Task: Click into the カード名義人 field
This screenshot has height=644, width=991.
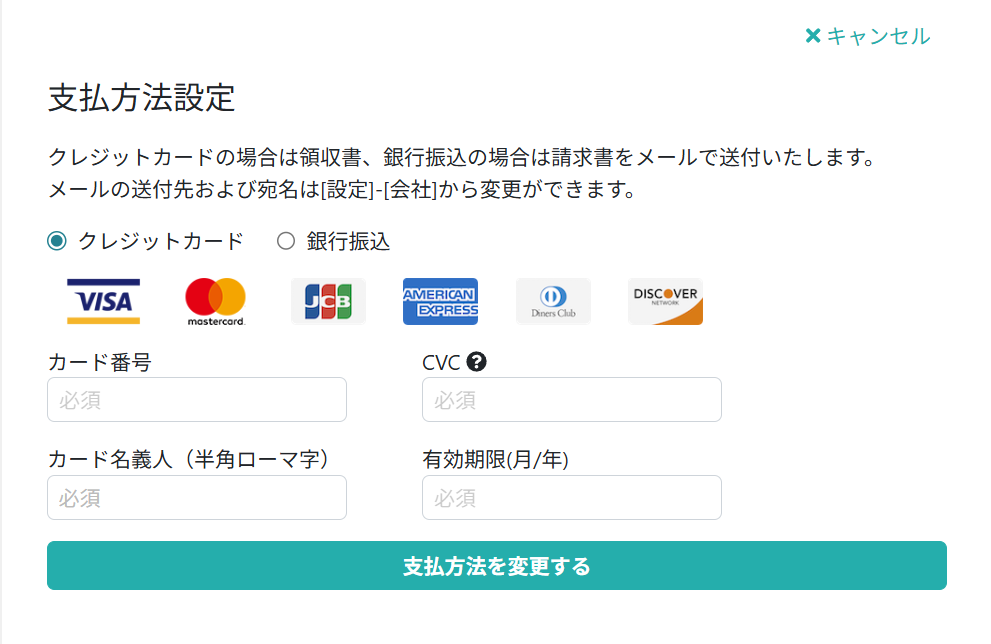Action: coord(197,497)
